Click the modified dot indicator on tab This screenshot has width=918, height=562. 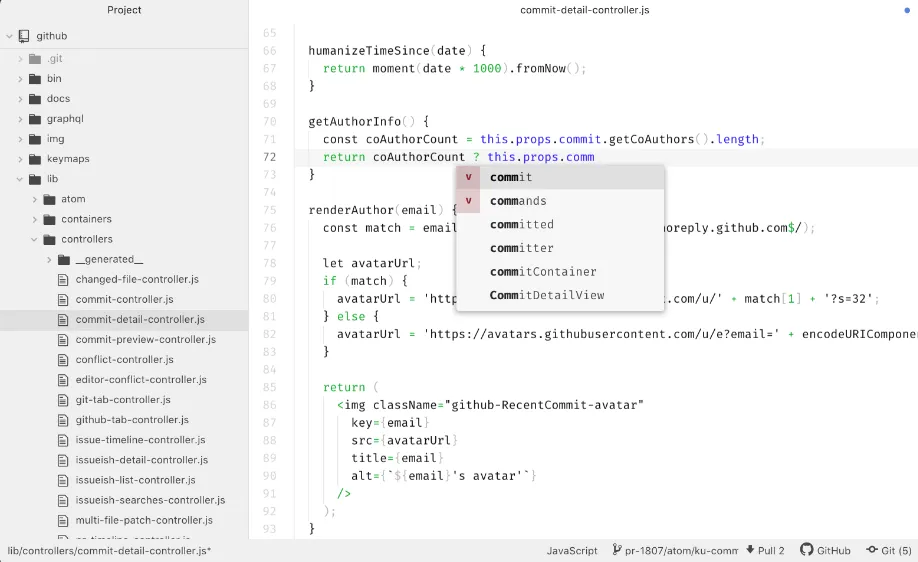(x=907, y=11)
